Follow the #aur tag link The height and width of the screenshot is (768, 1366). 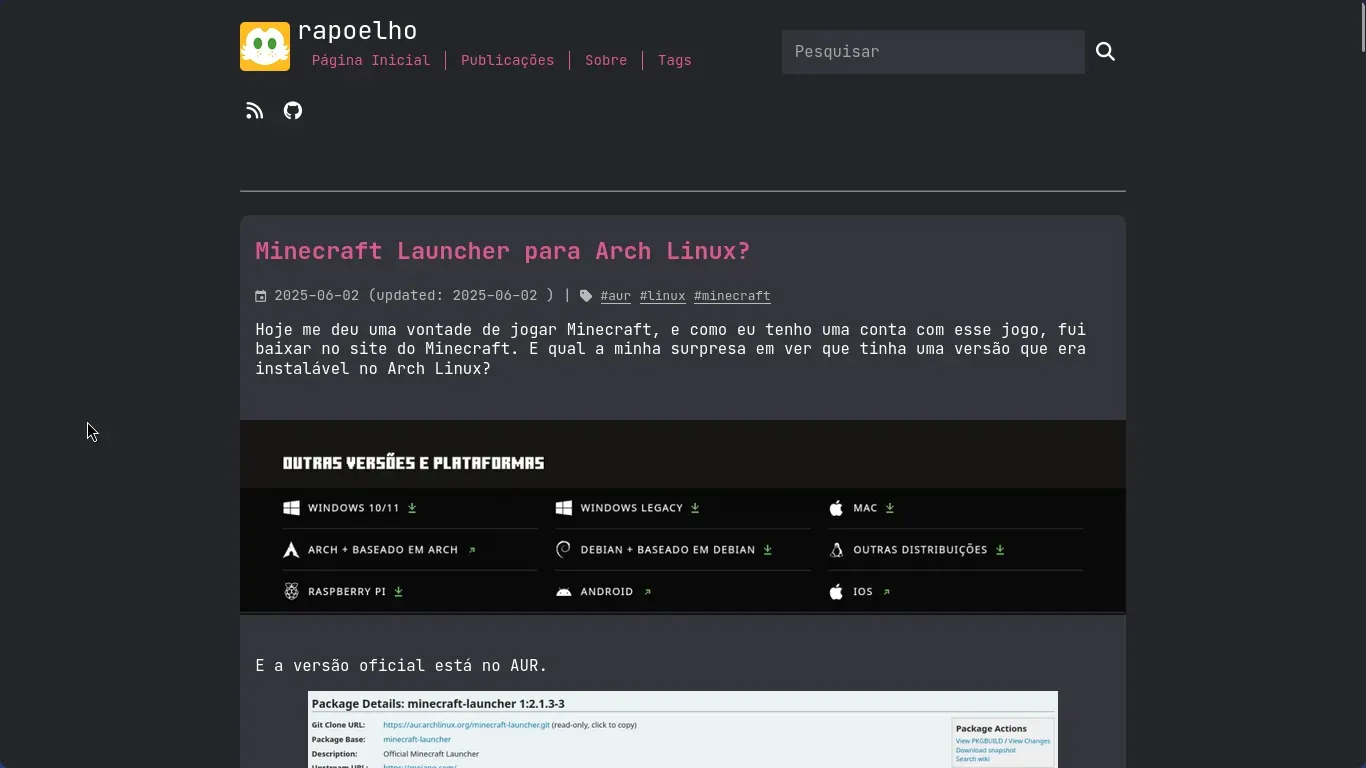click(x=616, y=296)
